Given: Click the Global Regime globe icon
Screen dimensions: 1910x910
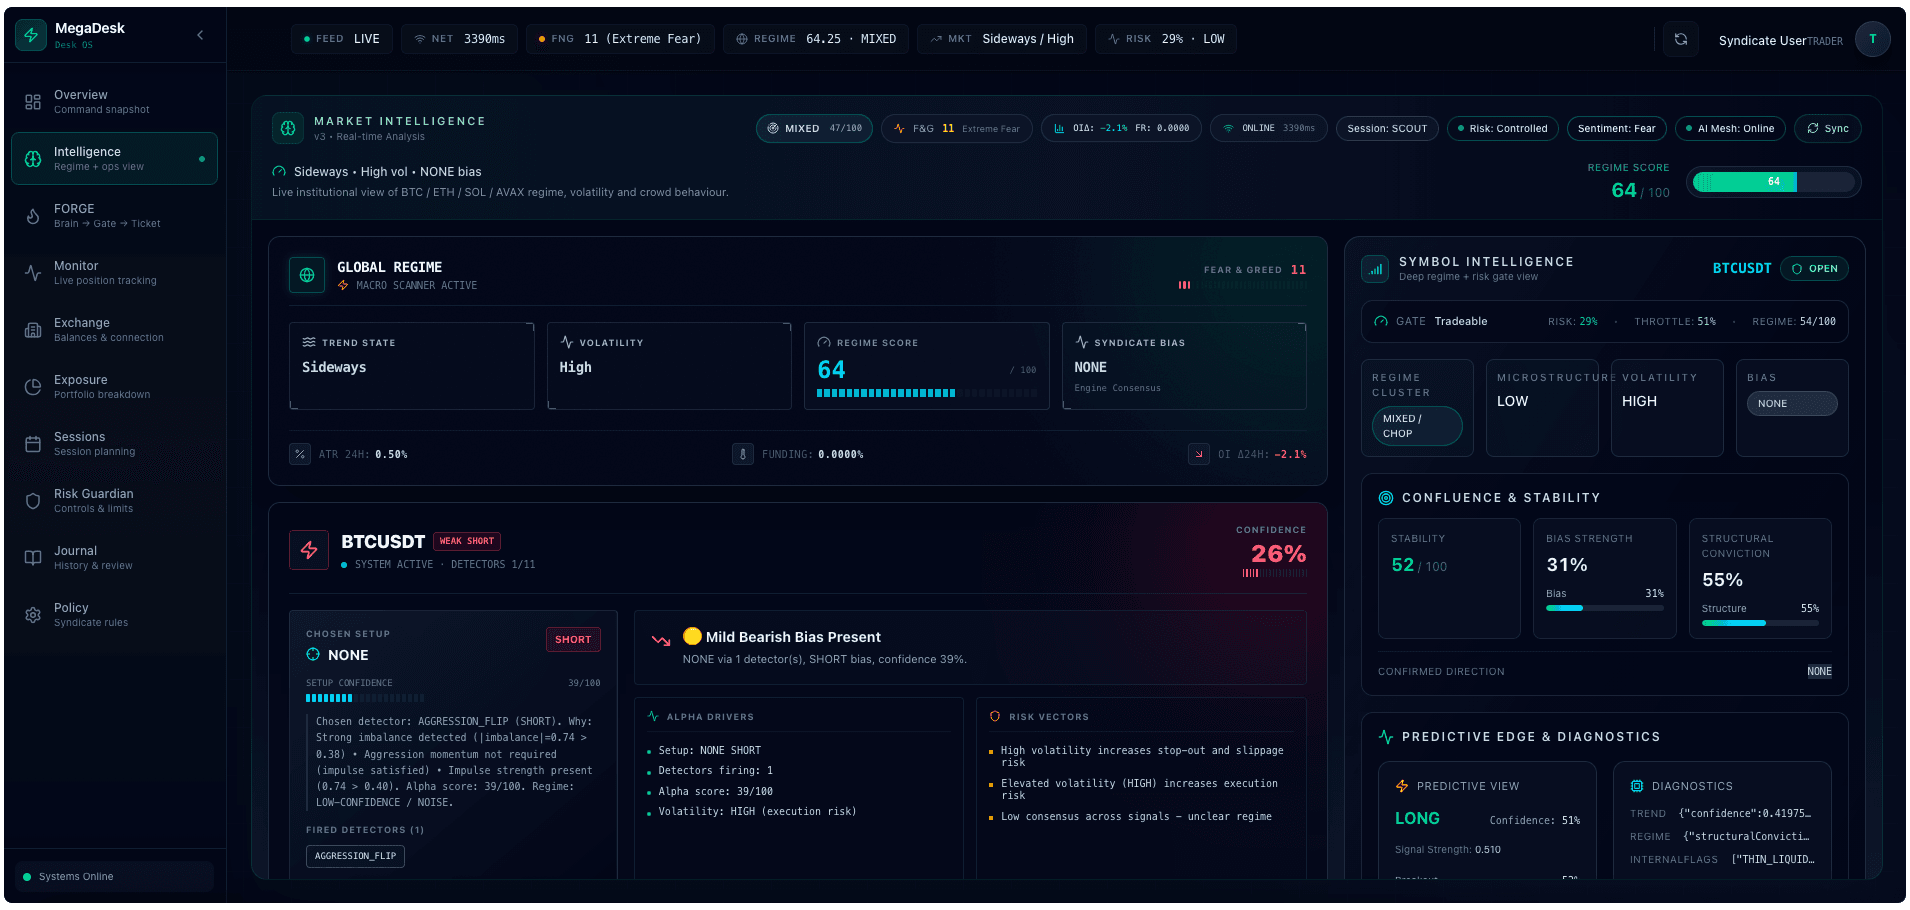Looking at the screenshot, I should click(x=307, y=275).
